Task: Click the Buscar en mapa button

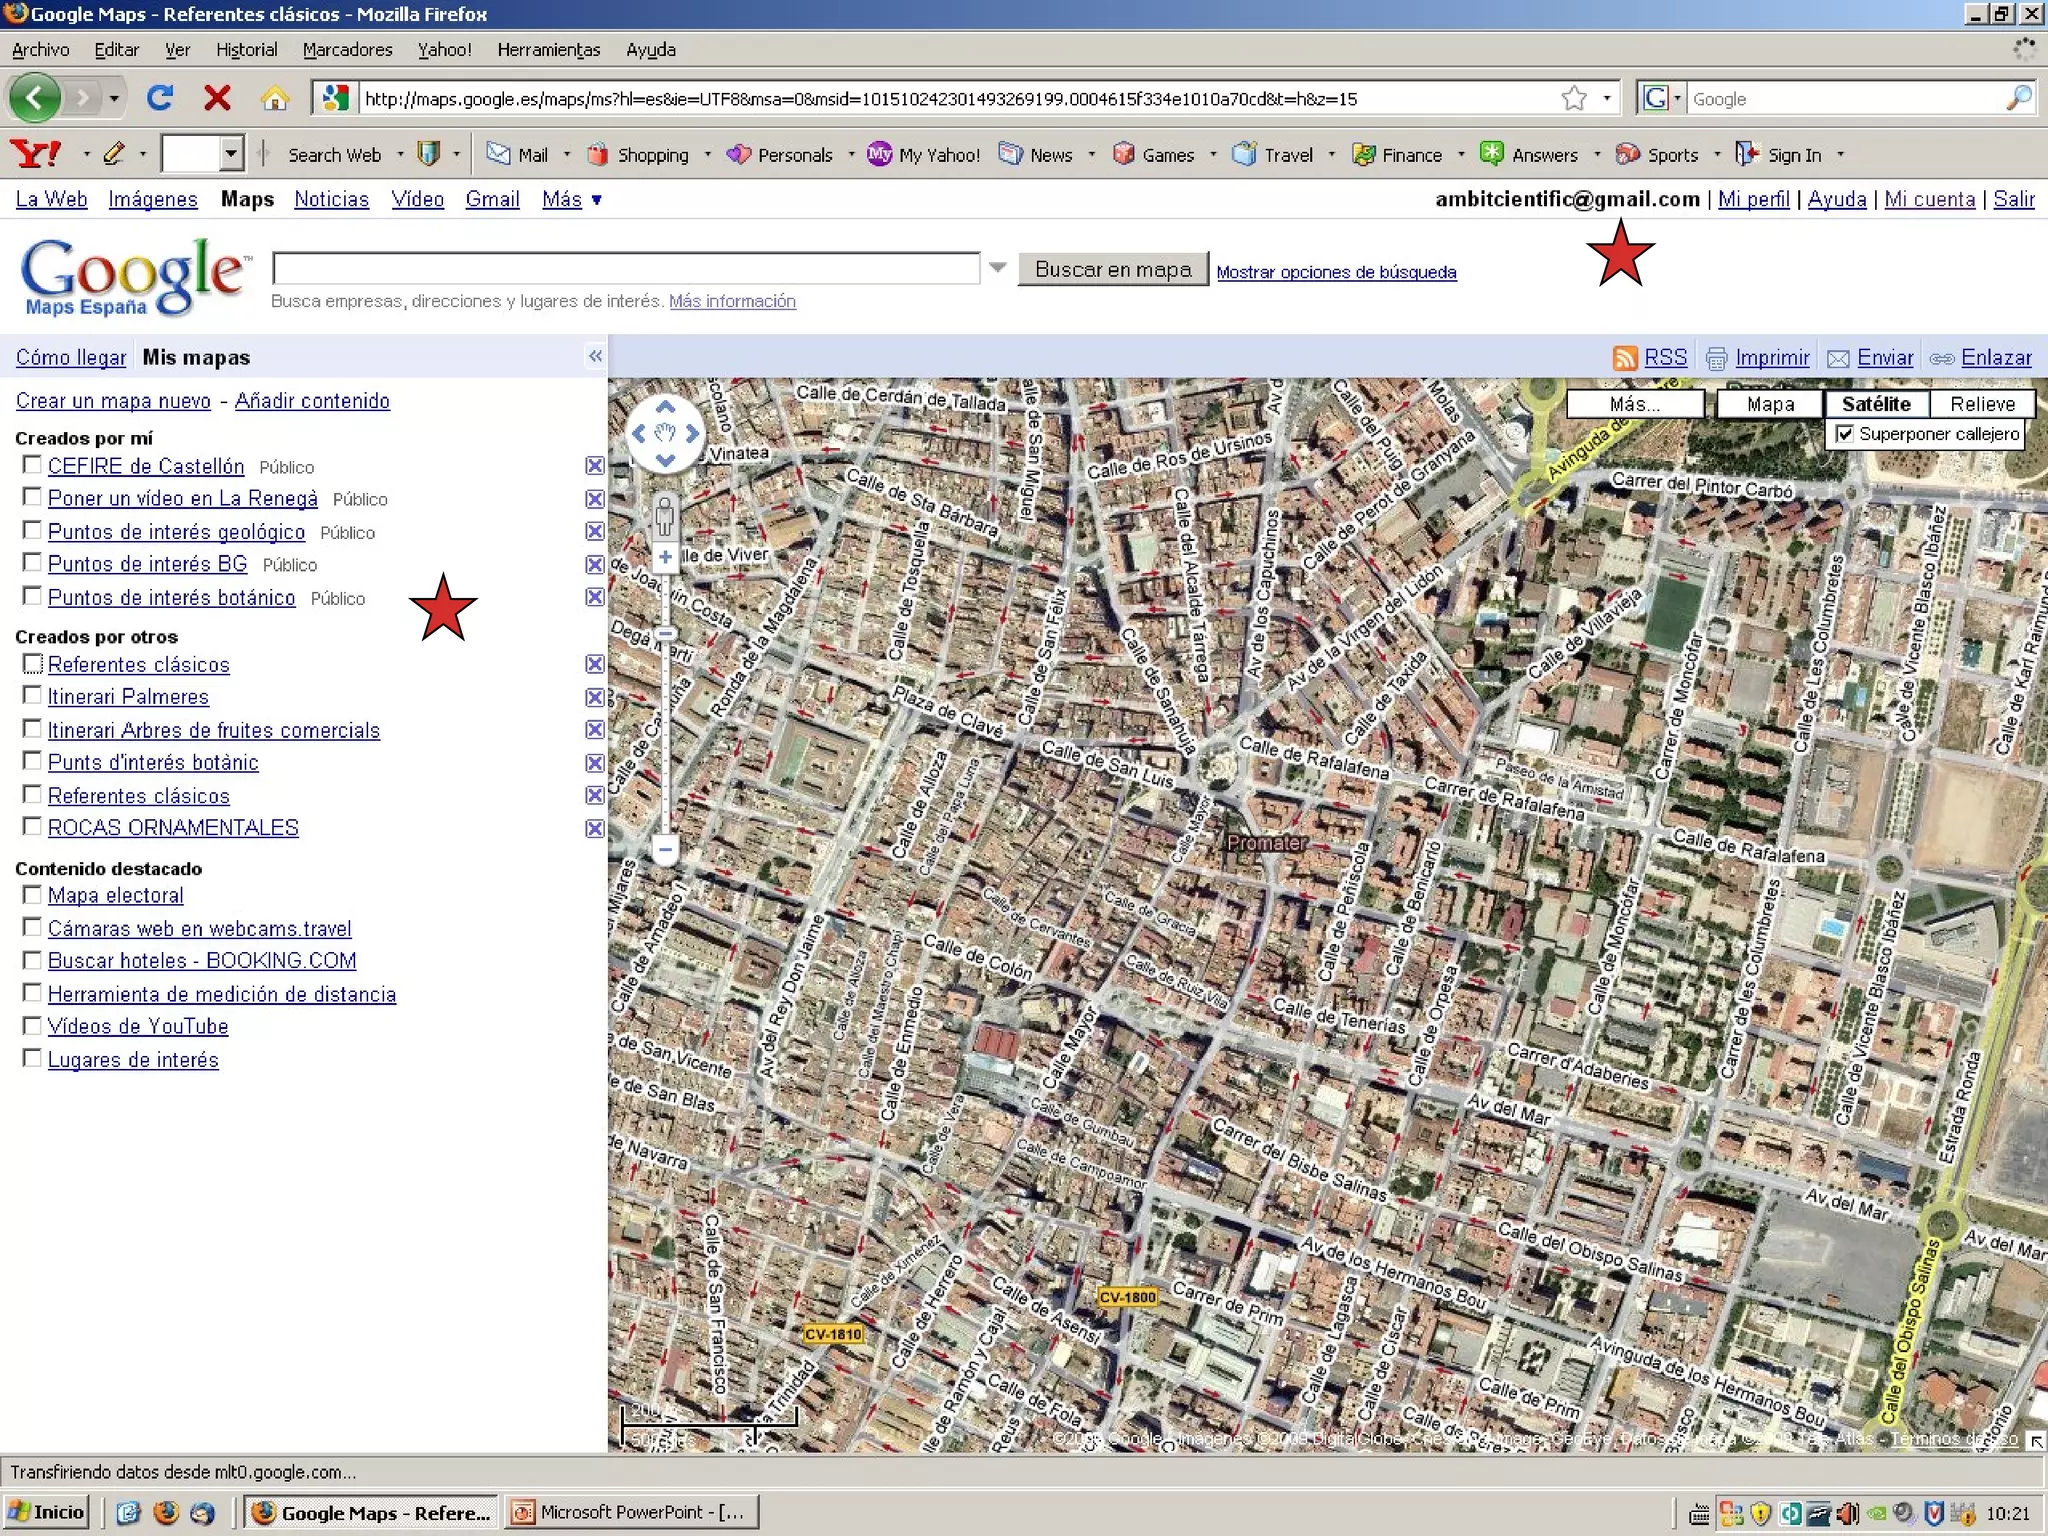Action: pyautogui.click(x=1112, y=269)
